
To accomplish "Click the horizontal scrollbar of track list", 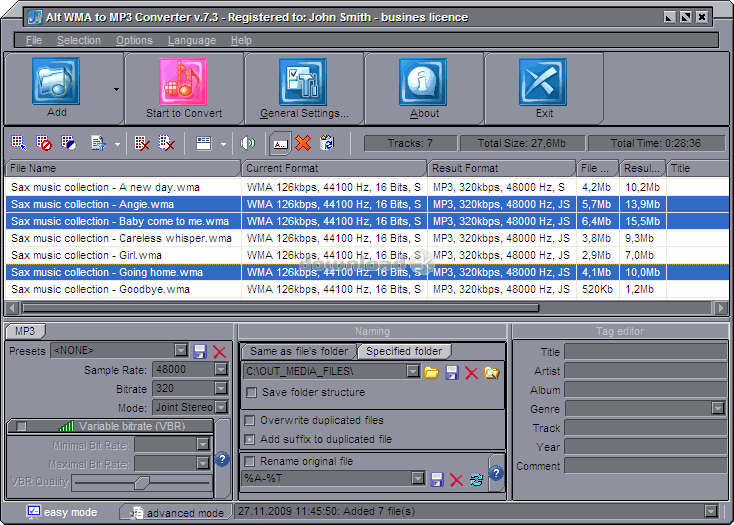I will tap(281, 308).
